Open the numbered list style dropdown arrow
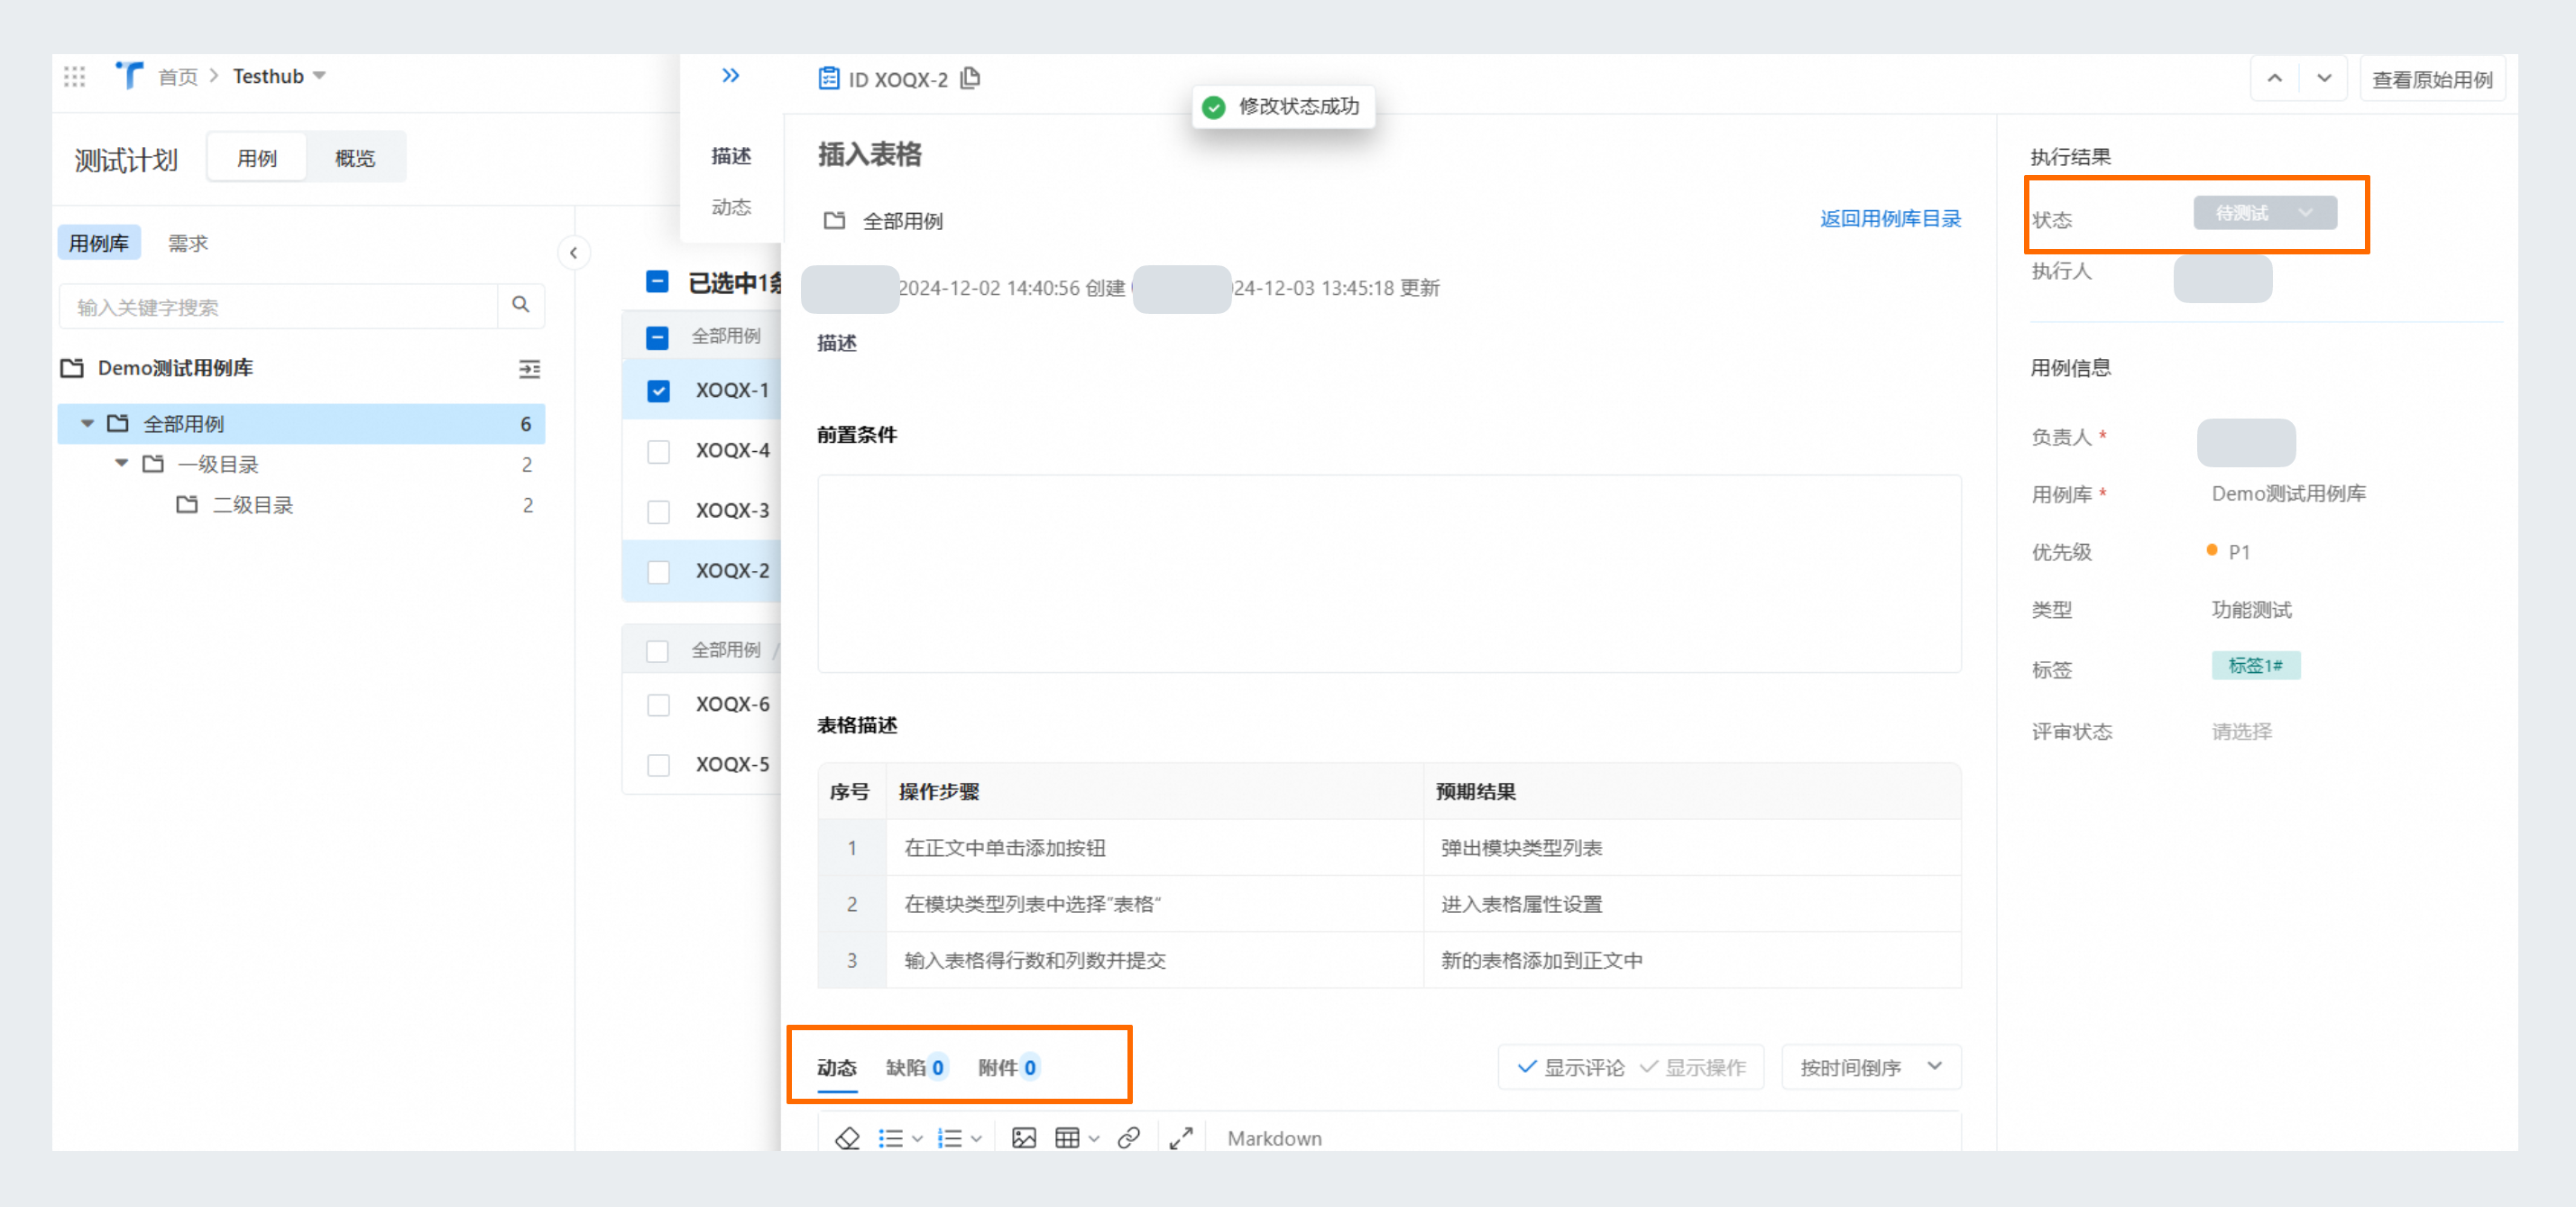Viewport: 2576px width, 1207px height. click(976, 1139)
